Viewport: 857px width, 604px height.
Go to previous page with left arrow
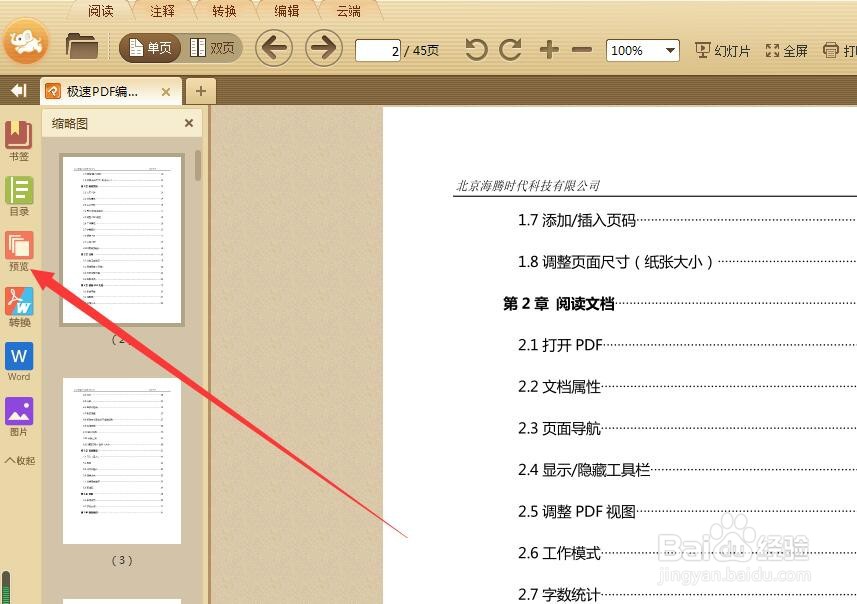274,48
